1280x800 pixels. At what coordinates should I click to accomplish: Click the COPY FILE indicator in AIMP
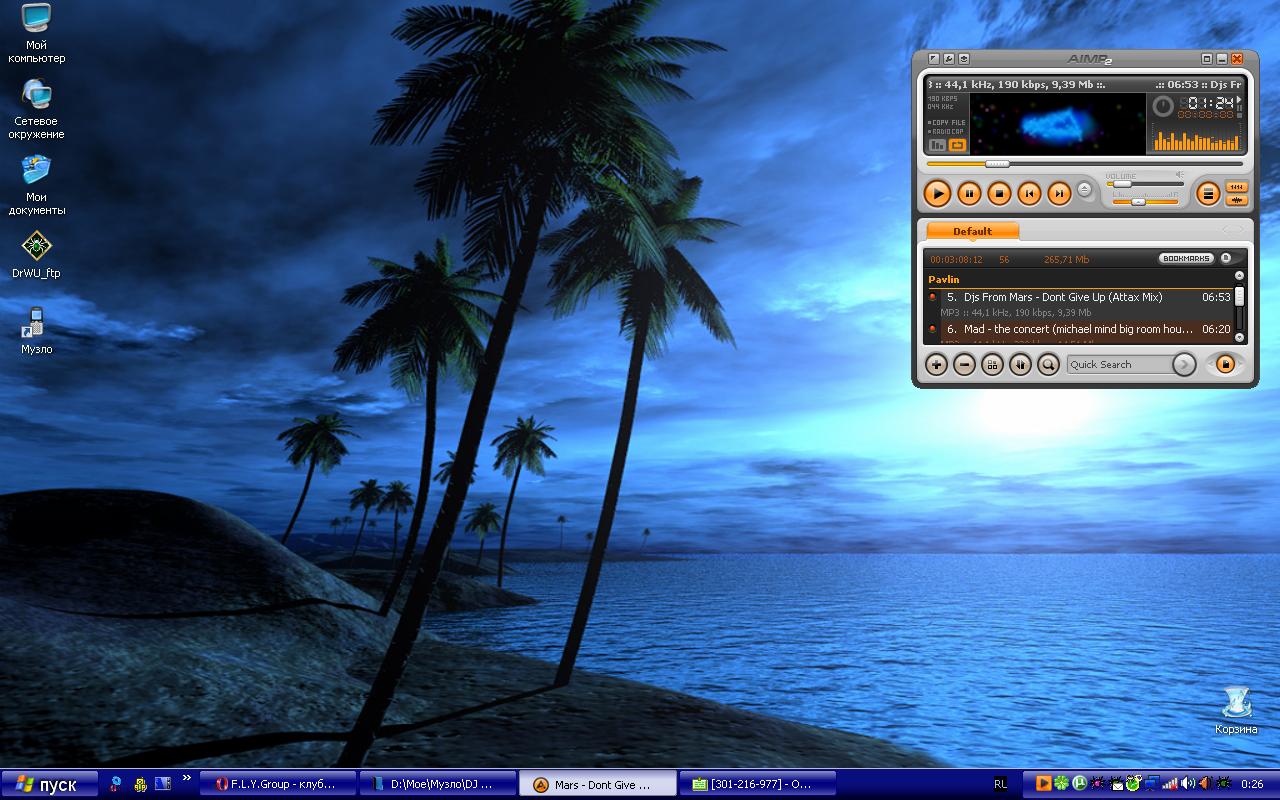tap(946, 122)
